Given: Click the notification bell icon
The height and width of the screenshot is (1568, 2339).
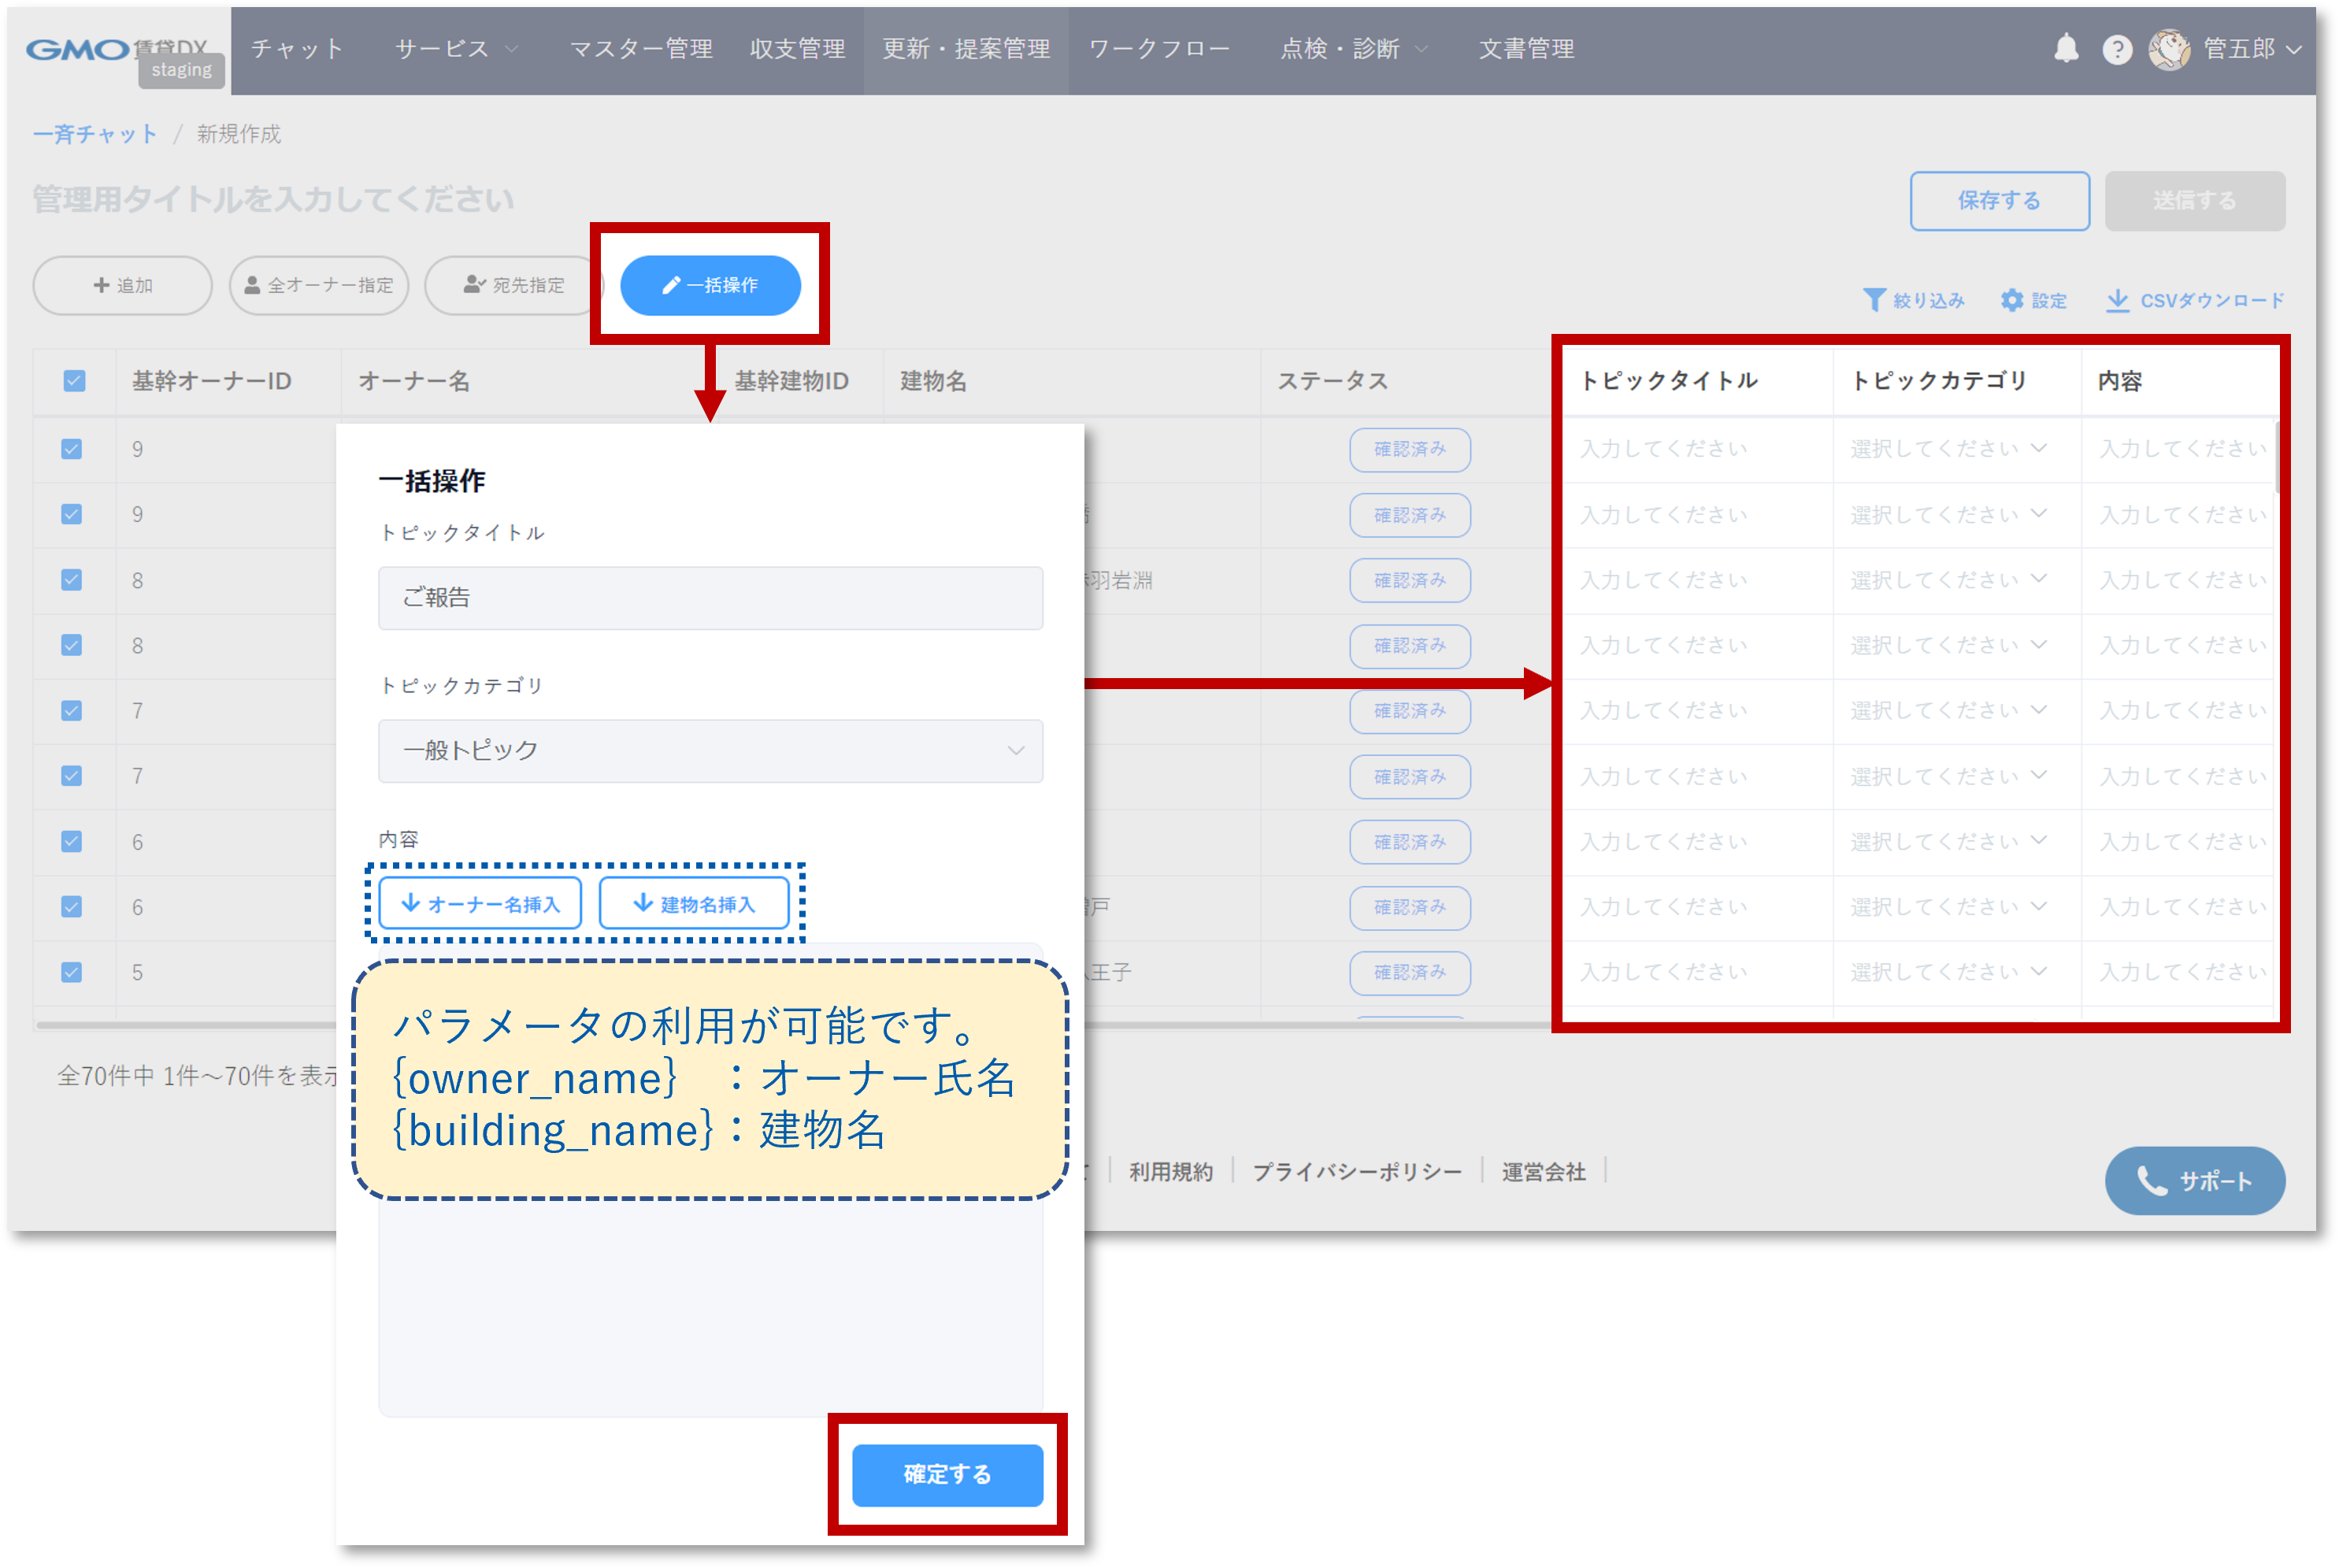Looking at the screenshot, I should tap(2066, 49).
